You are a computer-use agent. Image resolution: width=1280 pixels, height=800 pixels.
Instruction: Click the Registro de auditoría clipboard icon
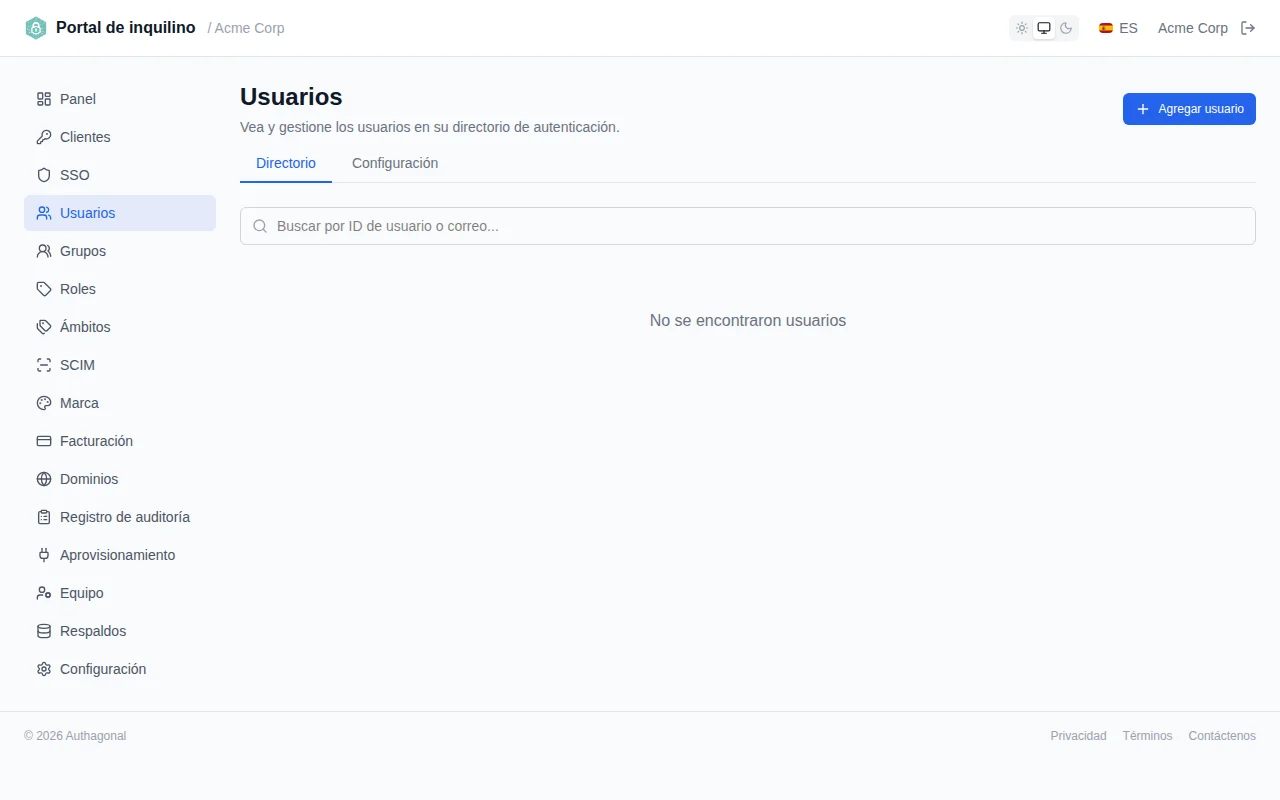point(44,517)
